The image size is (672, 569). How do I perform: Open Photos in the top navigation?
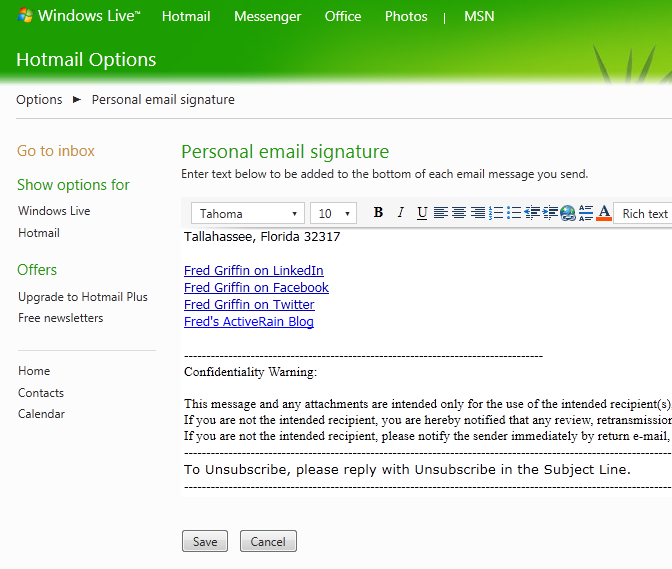pos(406,16)
